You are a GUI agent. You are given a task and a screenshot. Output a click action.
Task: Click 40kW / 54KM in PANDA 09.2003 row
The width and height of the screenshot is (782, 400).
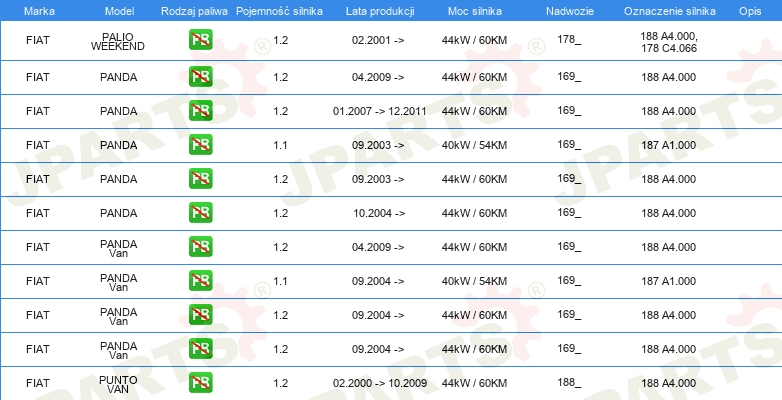[474, 145]
